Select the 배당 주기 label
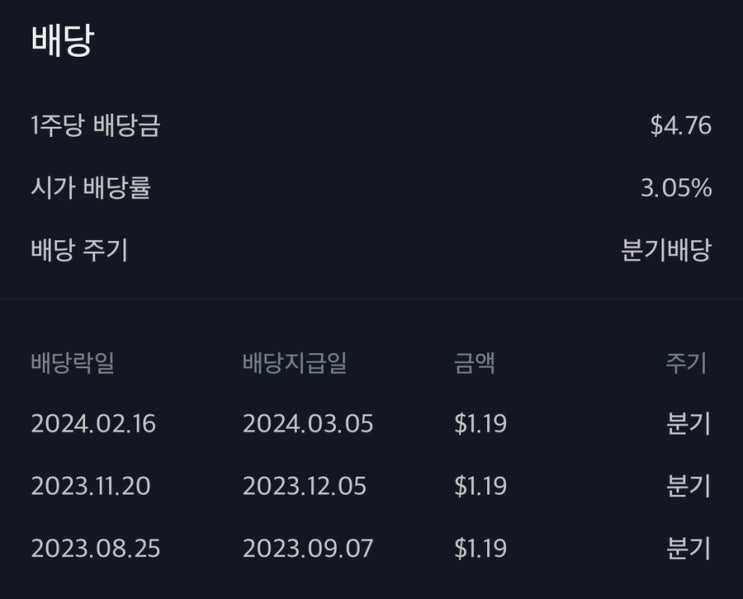The height and width of the screenshot is (599, 743). pos(79,250)
